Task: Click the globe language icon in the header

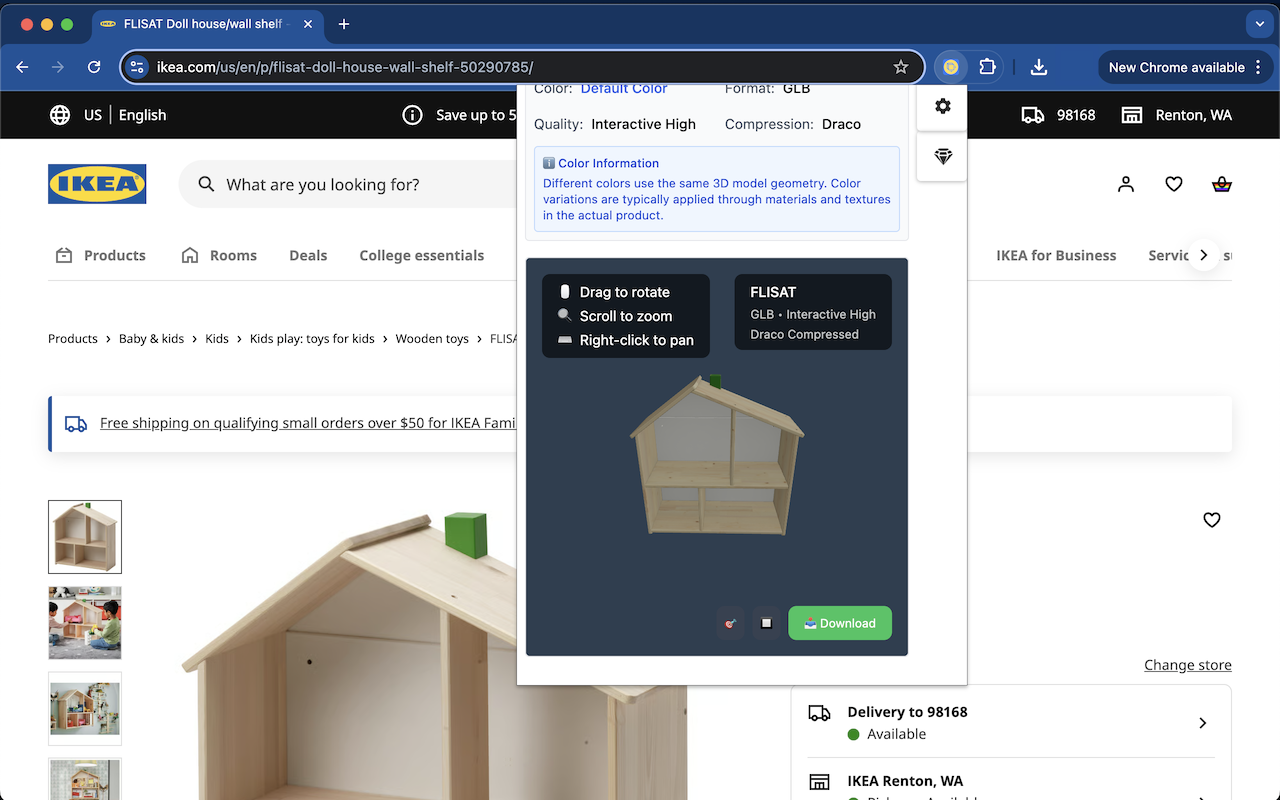Action: [x=60, y=114]
